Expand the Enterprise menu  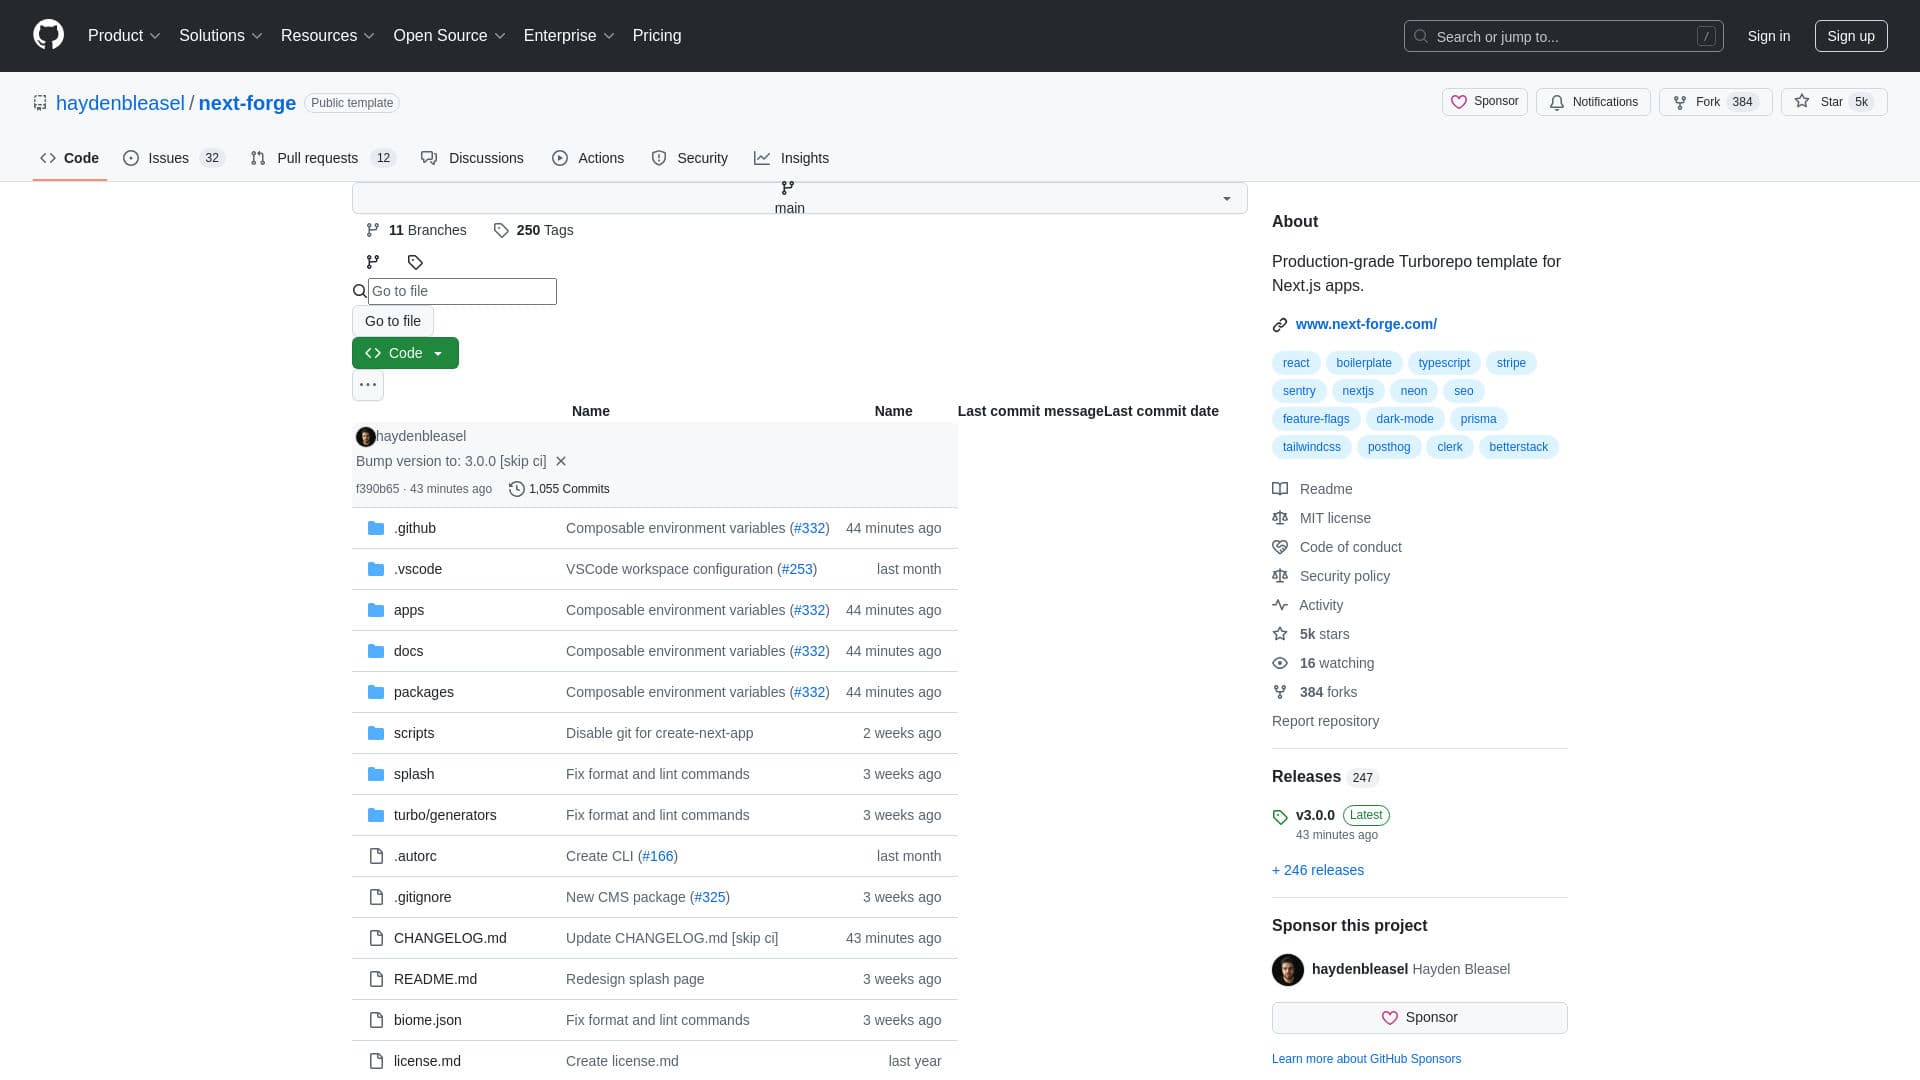coord(569,36)
